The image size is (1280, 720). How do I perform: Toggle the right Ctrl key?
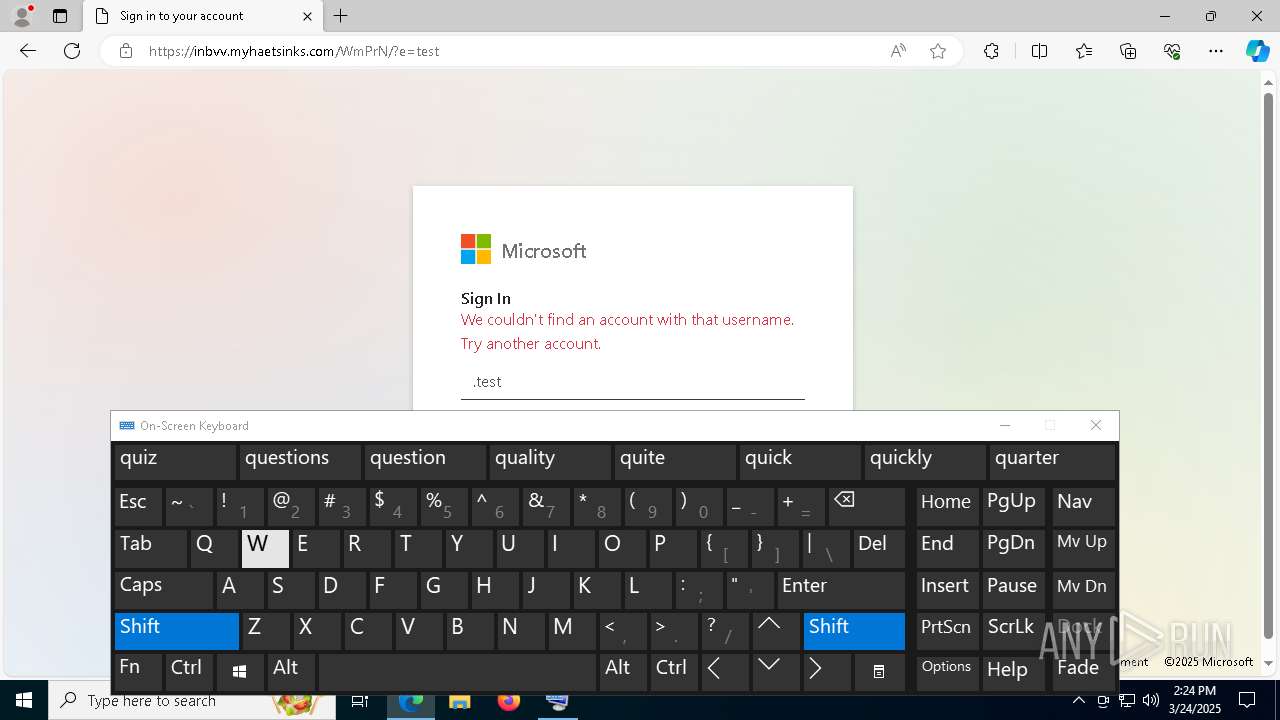coord(674,671)
